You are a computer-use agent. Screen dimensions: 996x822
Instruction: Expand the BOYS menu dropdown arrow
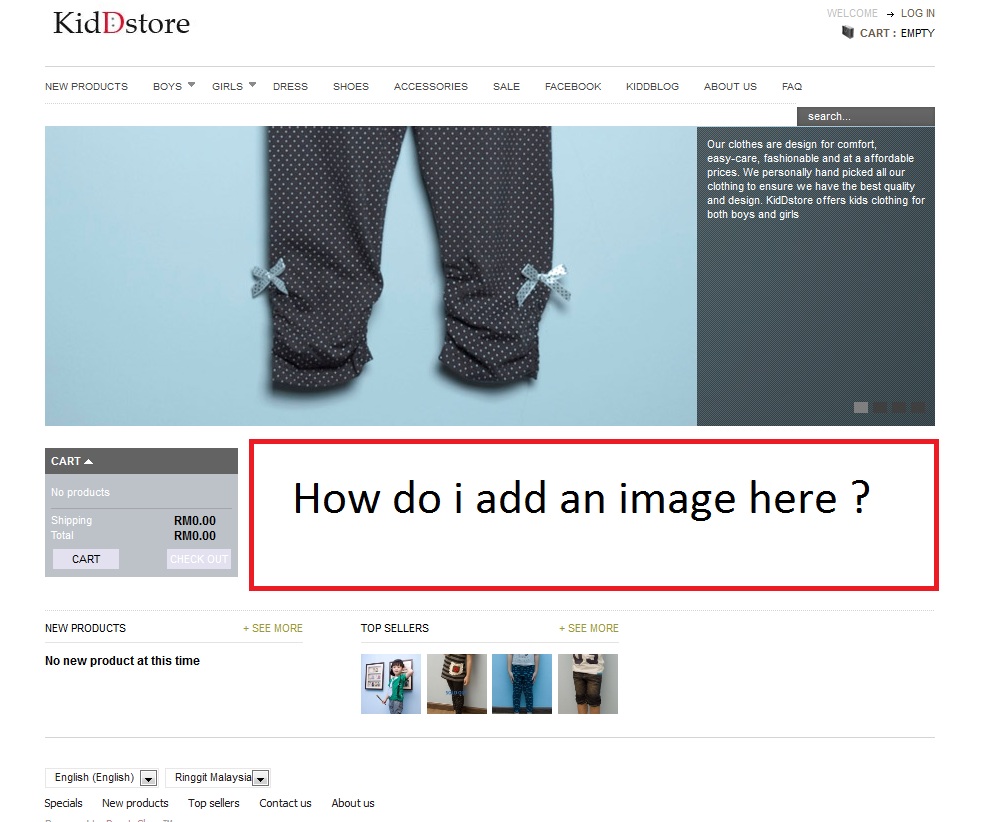(191, 85)
